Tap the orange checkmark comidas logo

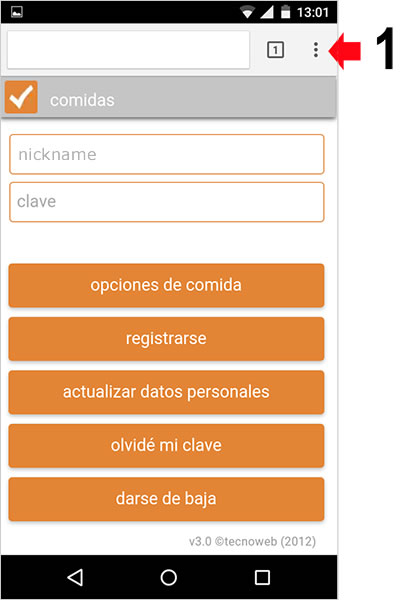(21, 97)
